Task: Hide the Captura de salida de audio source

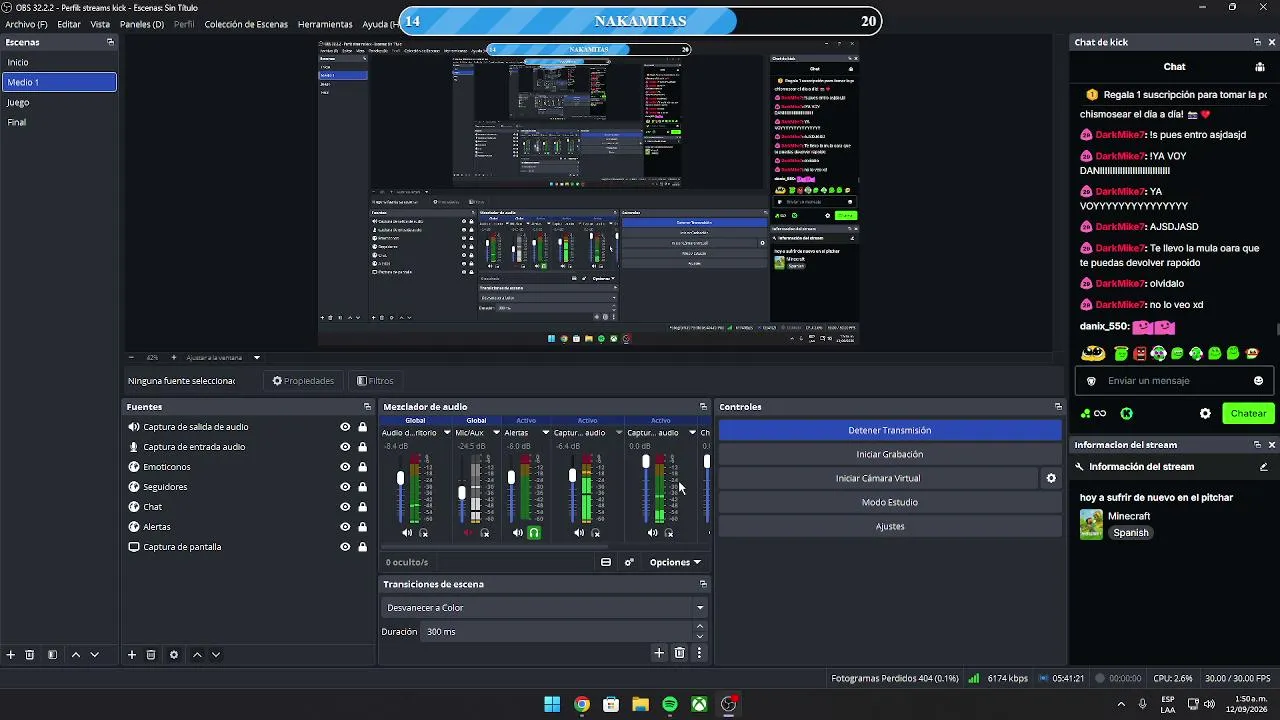Action: coord(345,427)
